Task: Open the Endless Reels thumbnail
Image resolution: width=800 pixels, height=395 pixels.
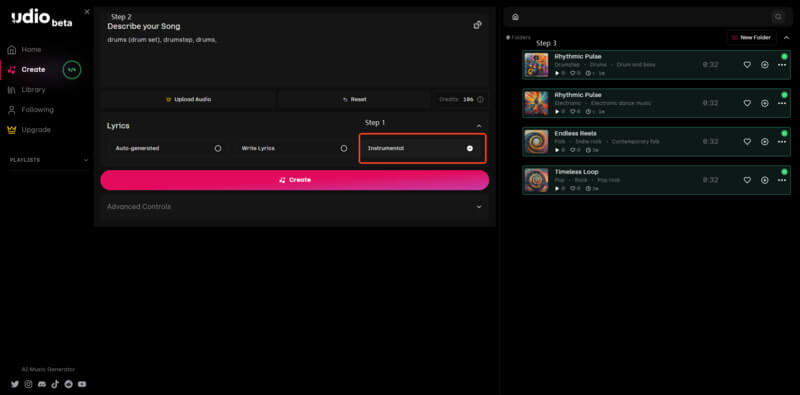Action: (536, 142)
